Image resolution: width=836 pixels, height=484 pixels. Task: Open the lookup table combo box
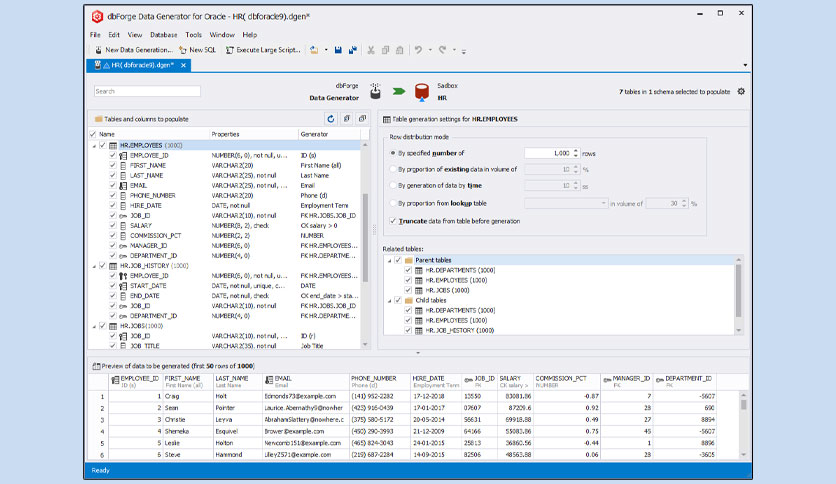pyautogui.click(x=566, y=203)
